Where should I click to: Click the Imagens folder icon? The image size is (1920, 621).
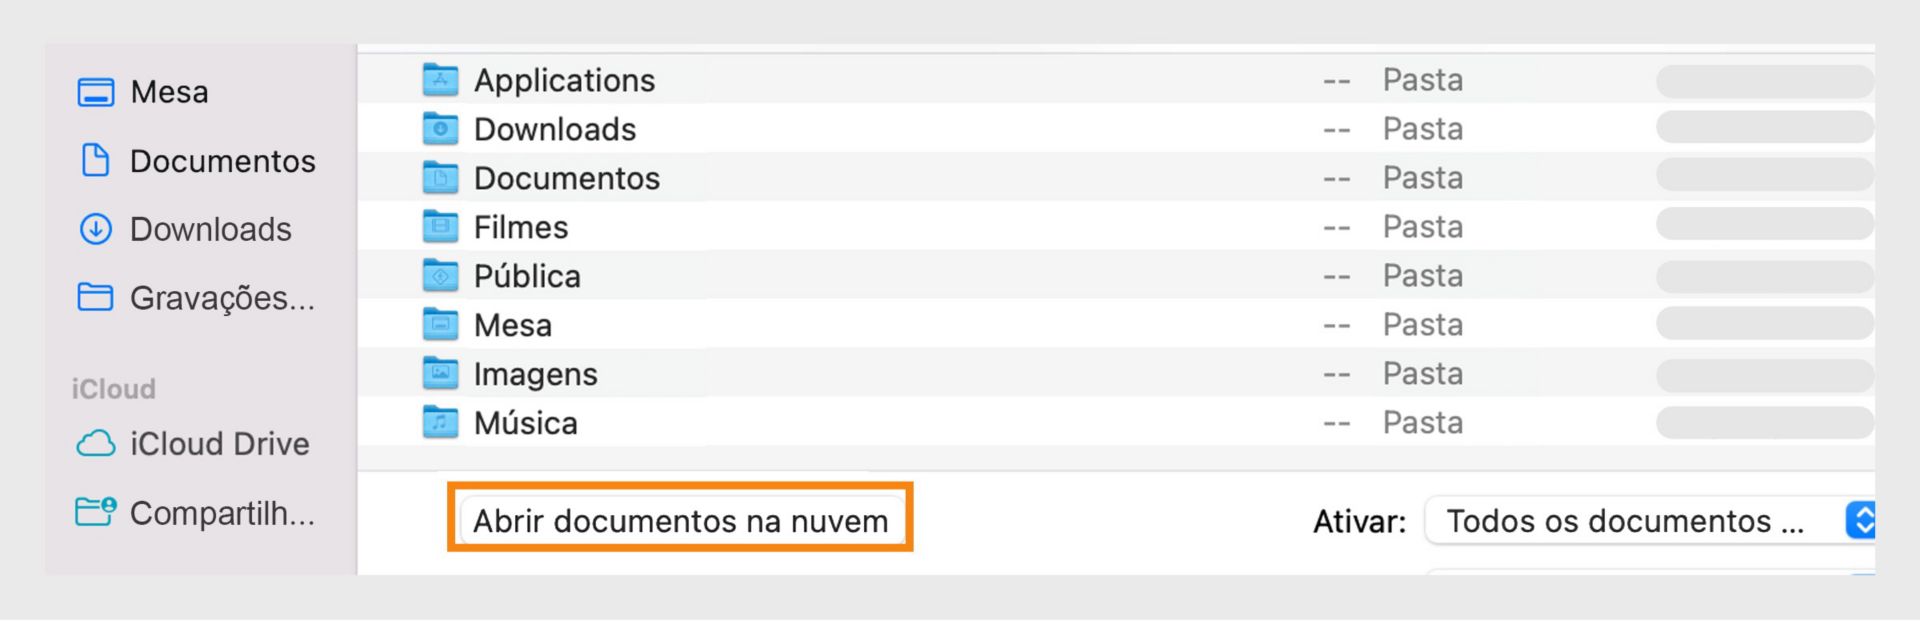pos(440,373)
